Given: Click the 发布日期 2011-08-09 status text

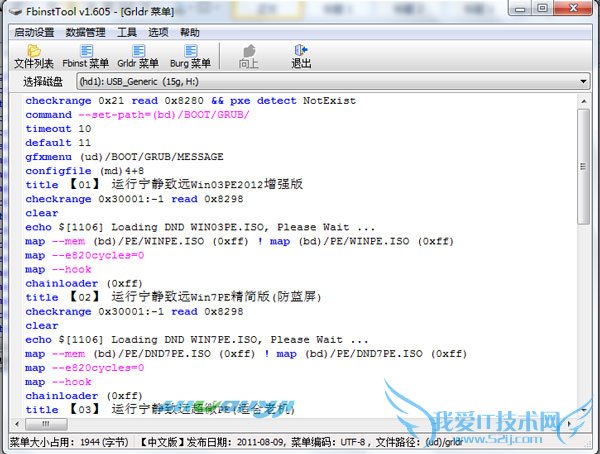Looking at the screenshot, I should [x=235, y=443].
